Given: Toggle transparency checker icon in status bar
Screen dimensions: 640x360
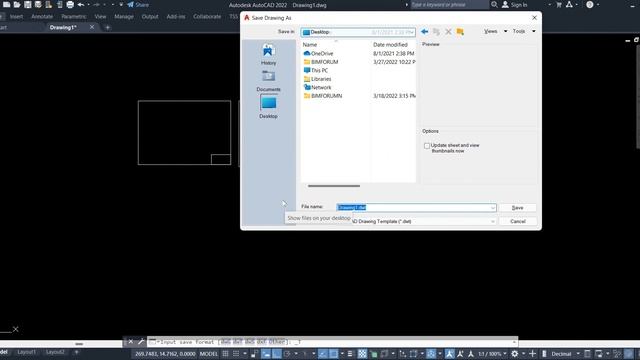Looking at the screenshot, I should (x=362, y=354).
